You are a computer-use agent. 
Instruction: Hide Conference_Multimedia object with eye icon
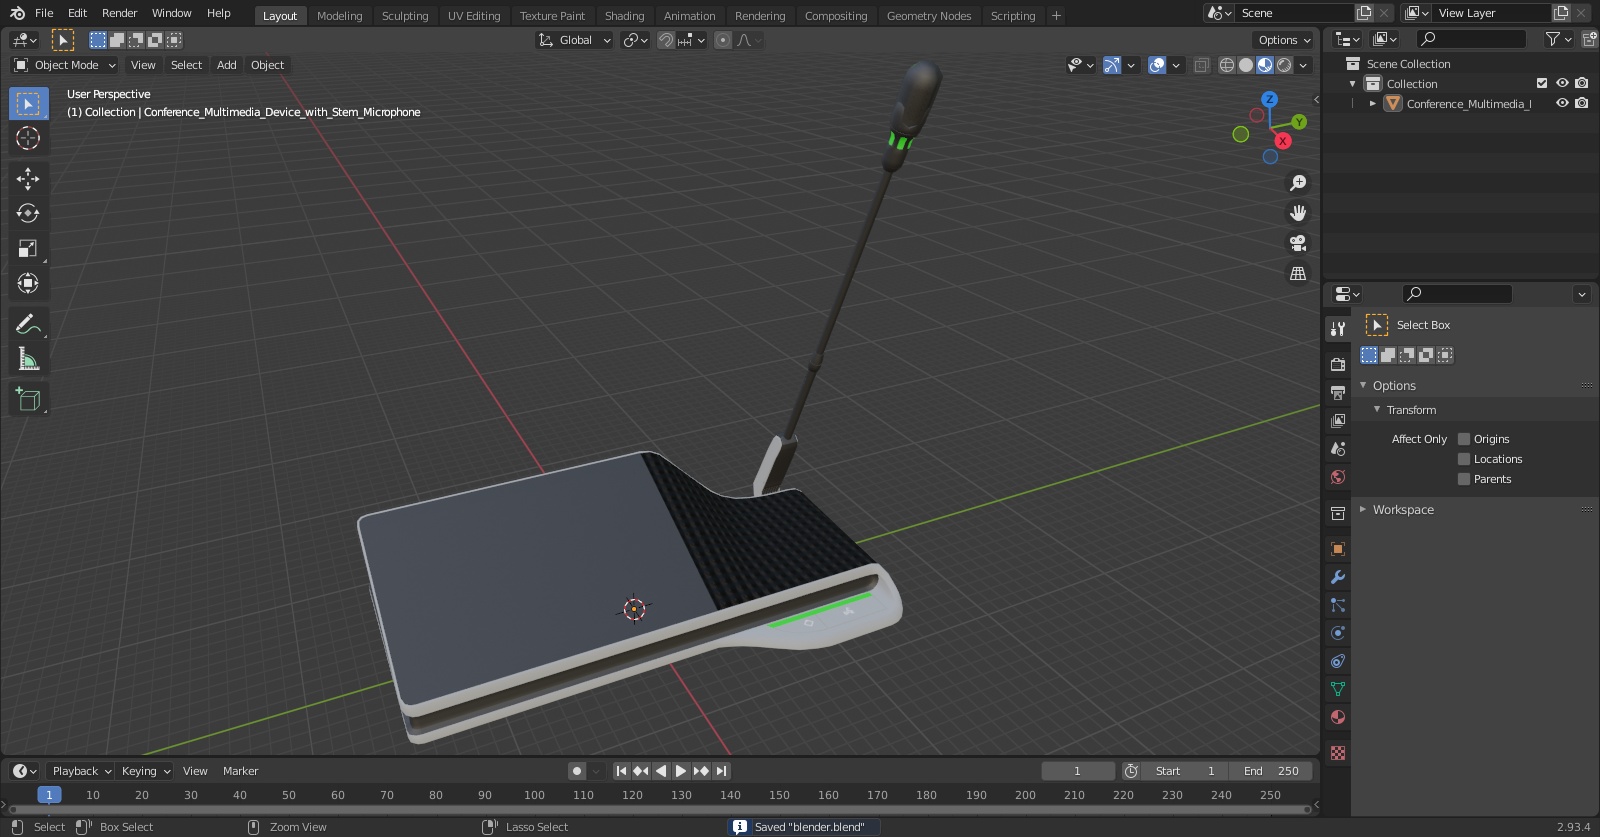click(x=1562, y=104)
